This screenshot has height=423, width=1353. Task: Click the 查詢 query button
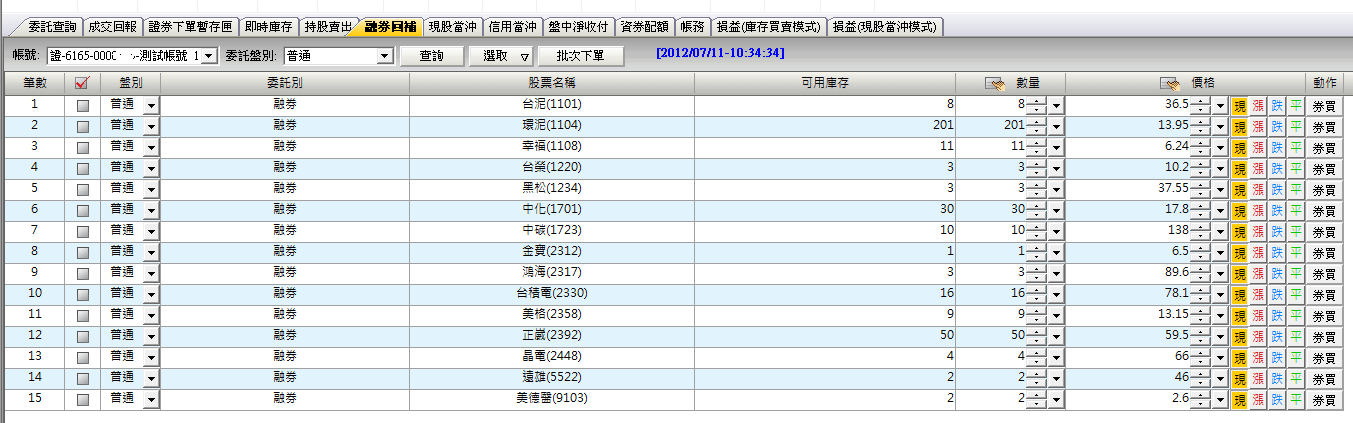(431, 57)
